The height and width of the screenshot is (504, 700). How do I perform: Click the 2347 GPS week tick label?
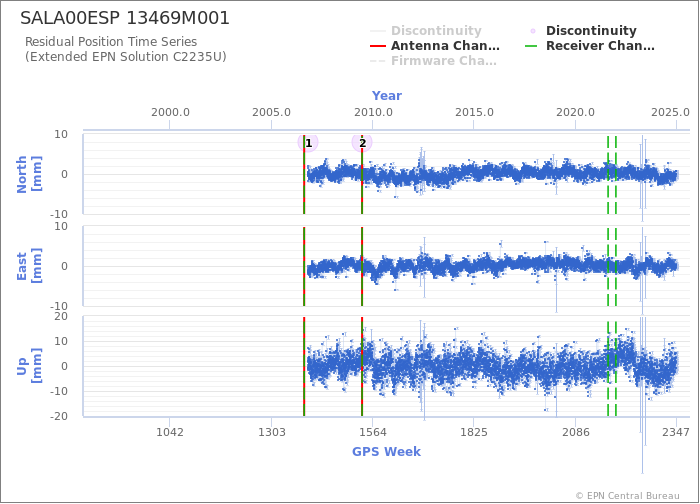[x=675, y=432]
